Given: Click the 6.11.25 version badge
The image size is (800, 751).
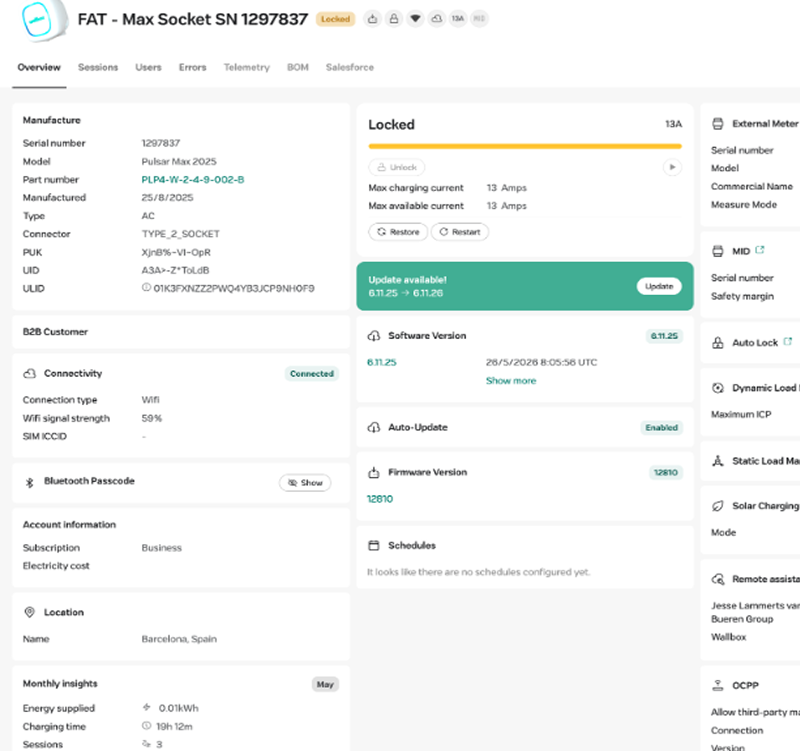Looking at the screenshot, I should (664, 336).
